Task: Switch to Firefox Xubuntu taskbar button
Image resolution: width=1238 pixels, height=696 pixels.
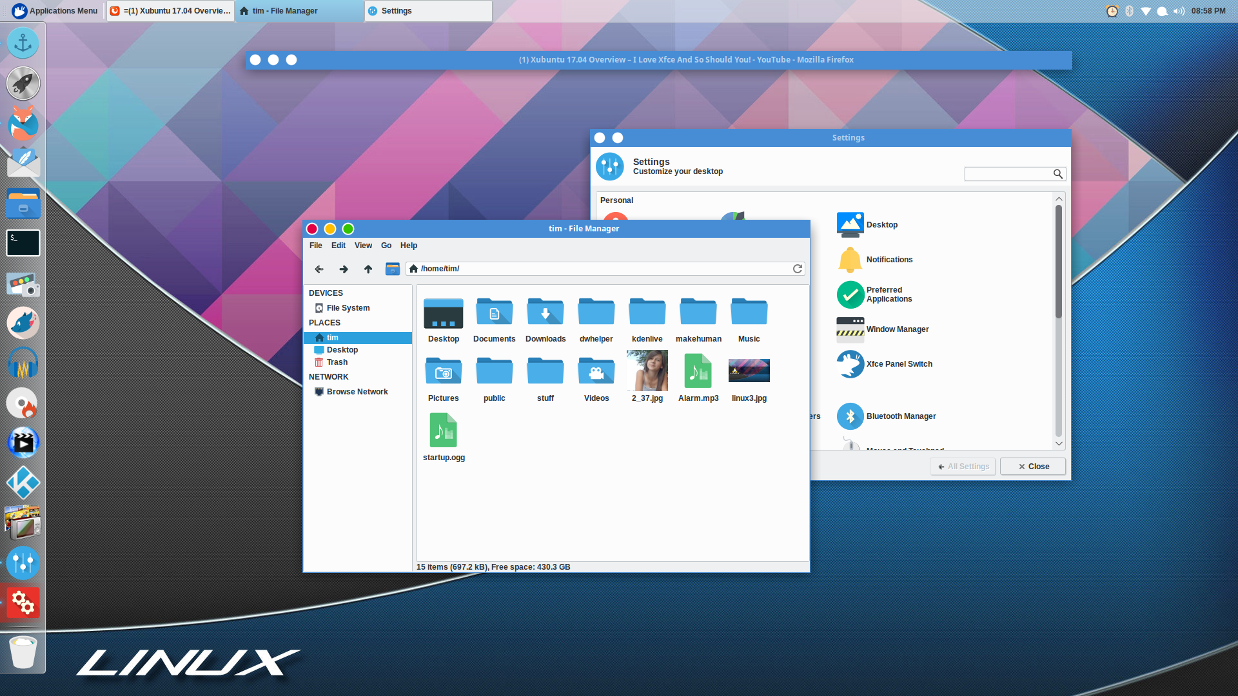Action: [170, 11]
